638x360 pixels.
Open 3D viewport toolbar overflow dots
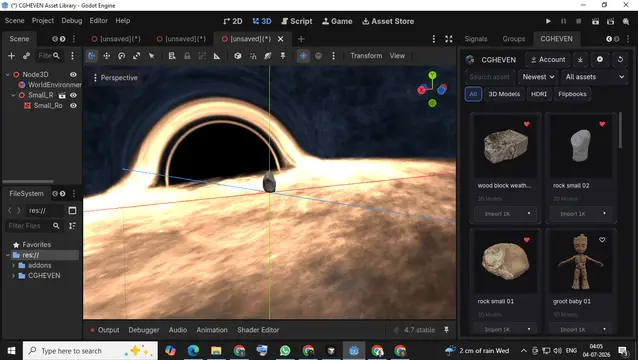[x=333, y=56]
